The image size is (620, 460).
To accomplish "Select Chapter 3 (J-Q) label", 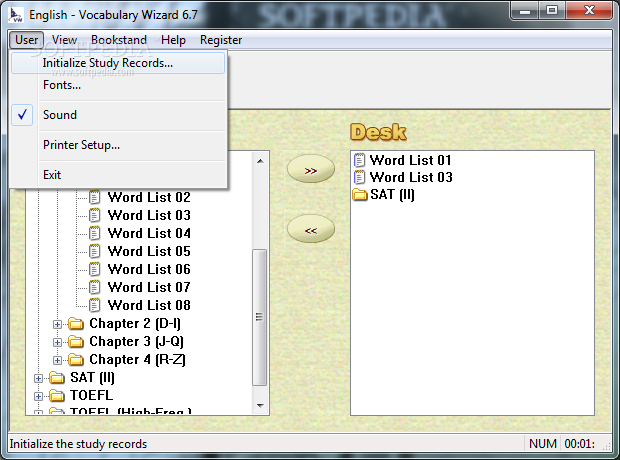I will pyautogui.click(x=136, y=341).
